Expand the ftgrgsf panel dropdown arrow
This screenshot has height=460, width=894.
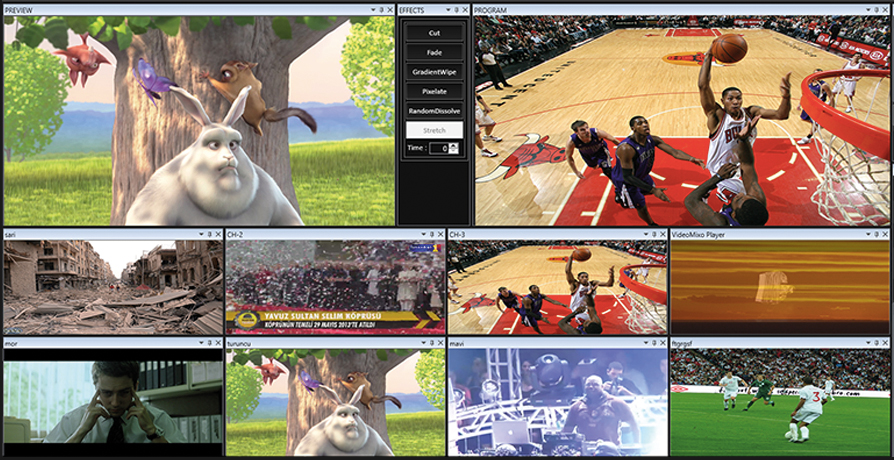(867, 343)
